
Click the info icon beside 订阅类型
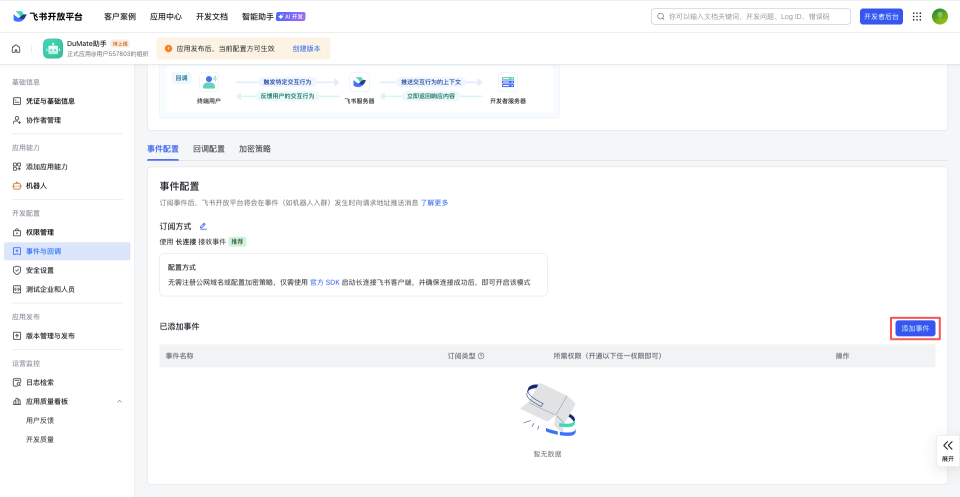(x=481, y=356)
